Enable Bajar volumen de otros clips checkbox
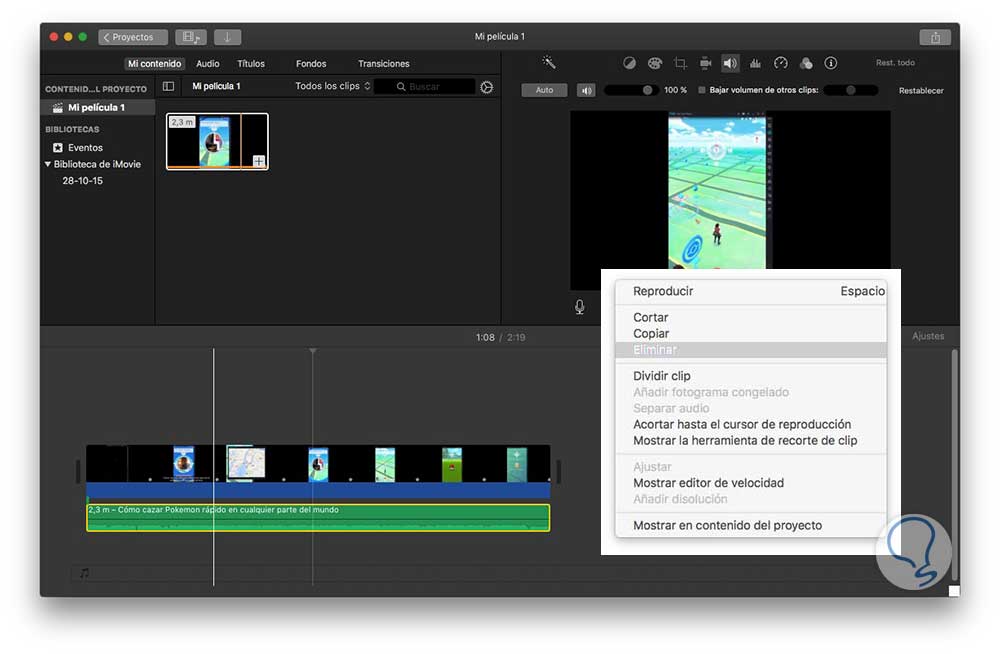The image size is (1000, 654). point(702,90)
